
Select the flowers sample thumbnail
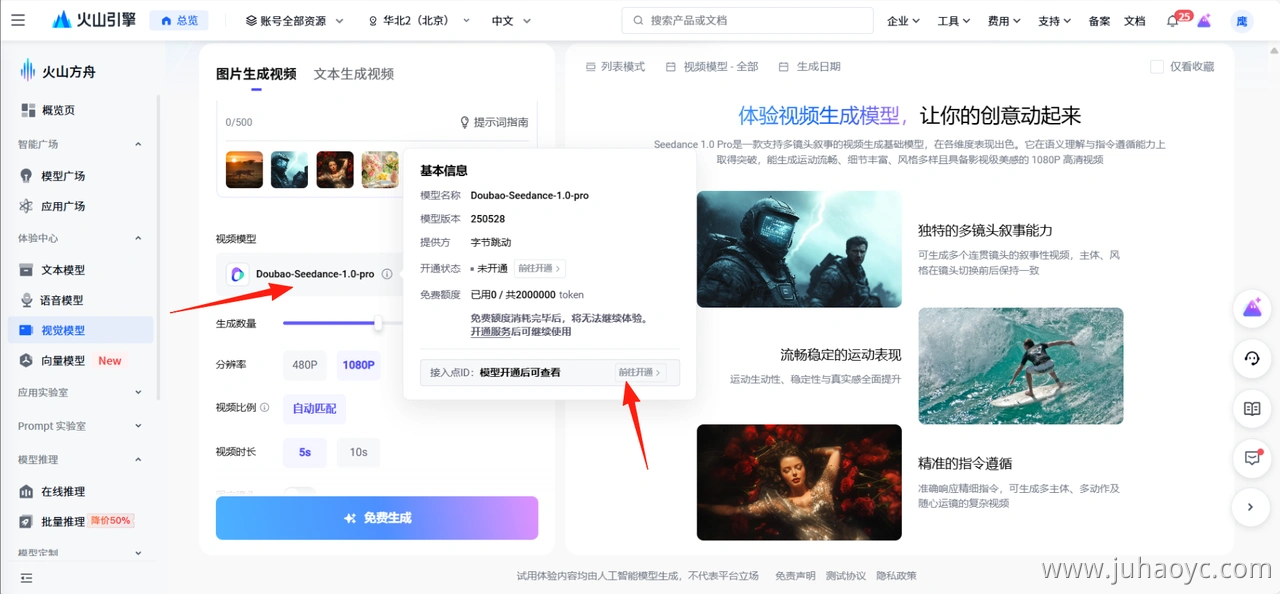(381, 170)
